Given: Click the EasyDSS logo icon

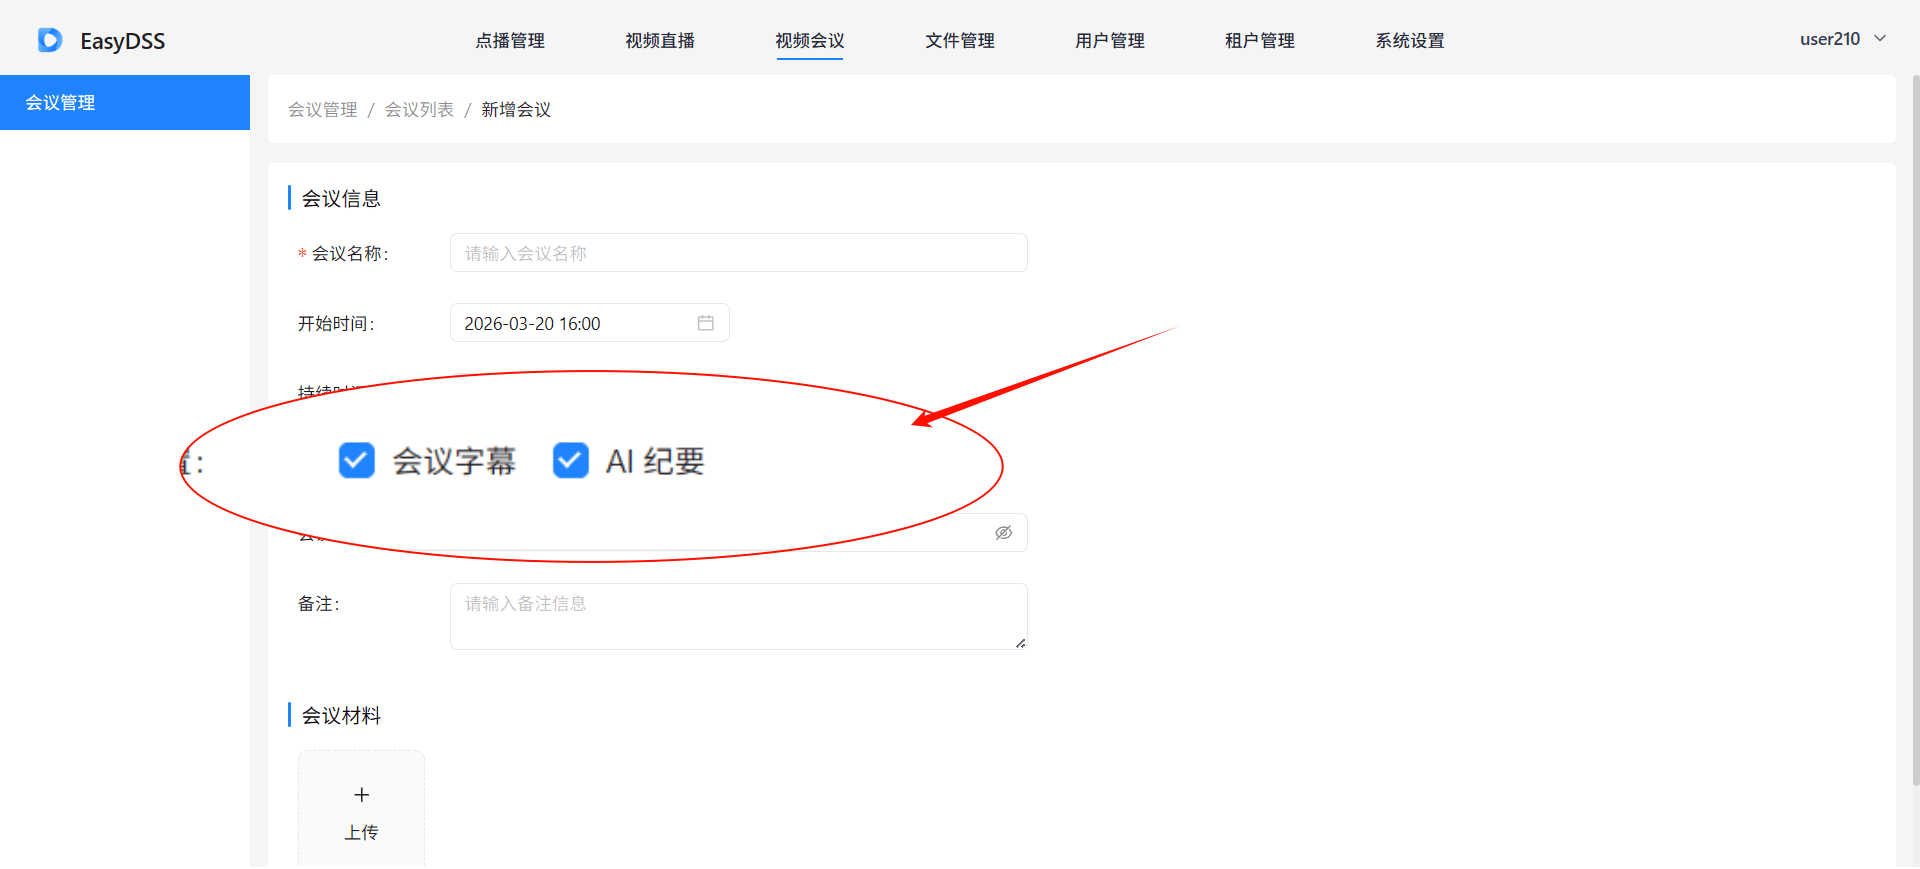Looking at the screenshot, I should click(x=50, y=40).
